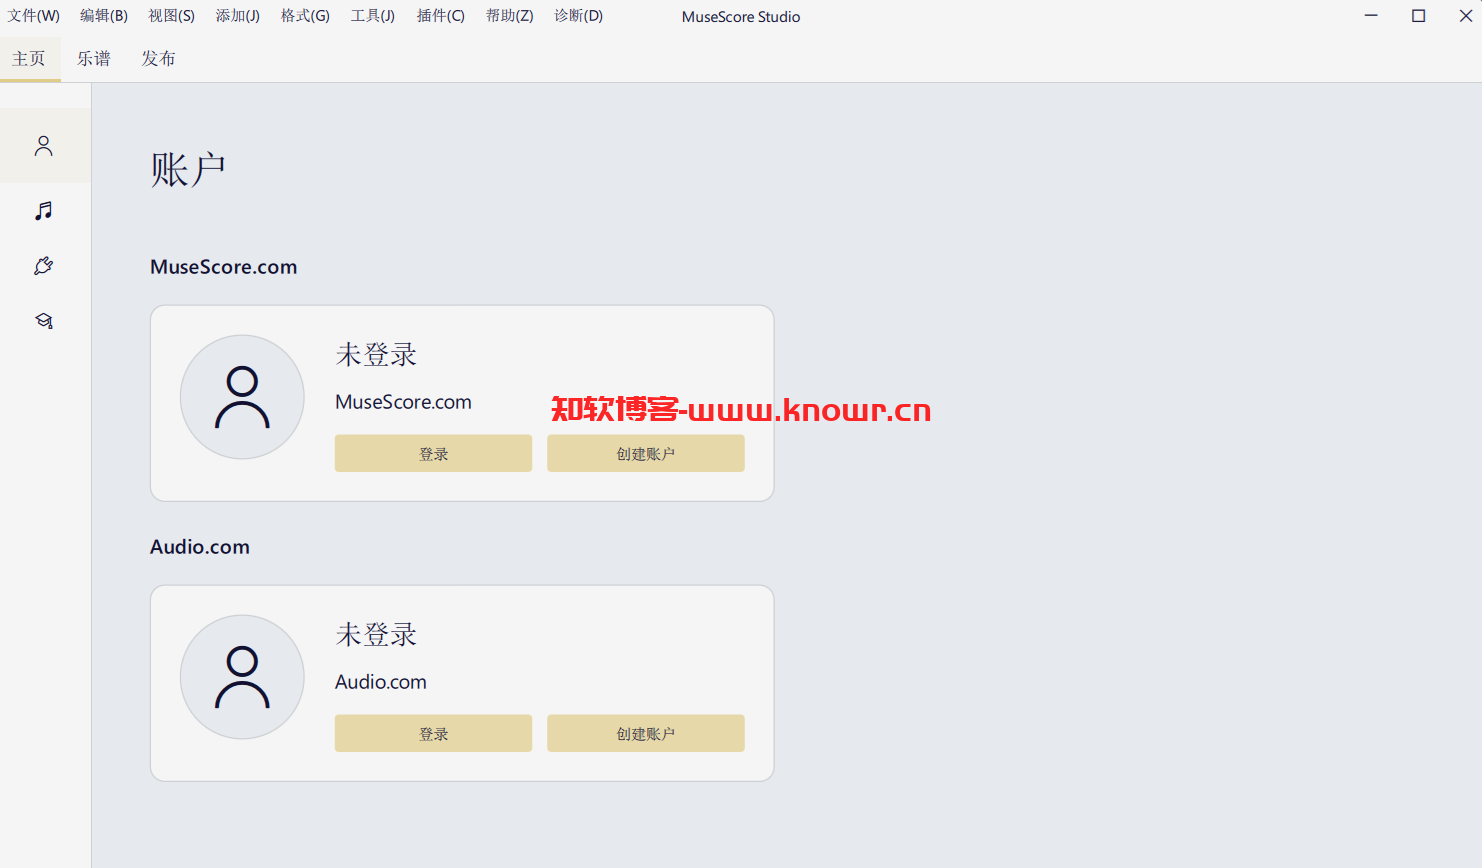Open the plugins plug sidebar icon
Image resolution: width=1482 pixels, height=868 pixels.
point(44,266)
